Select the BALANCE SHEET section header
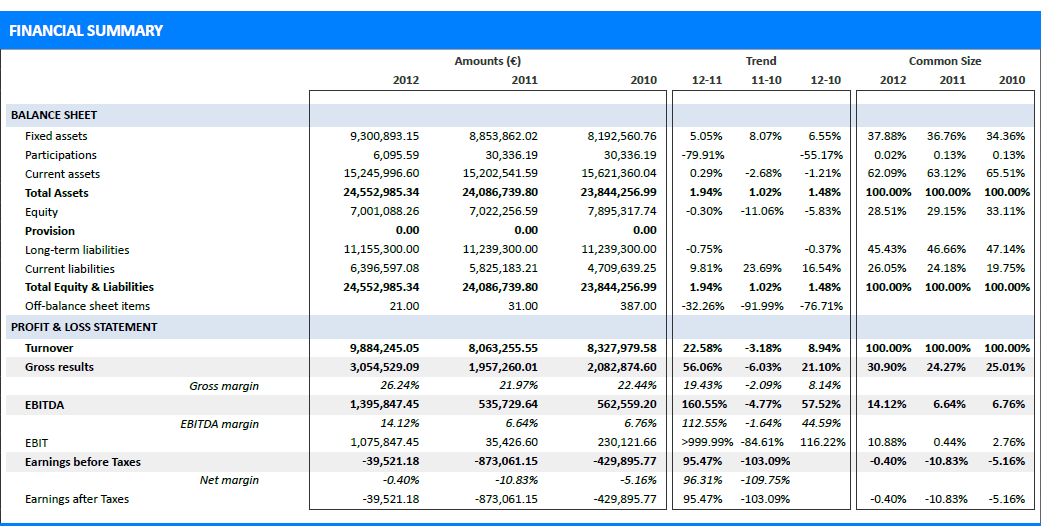 point(54,115)
